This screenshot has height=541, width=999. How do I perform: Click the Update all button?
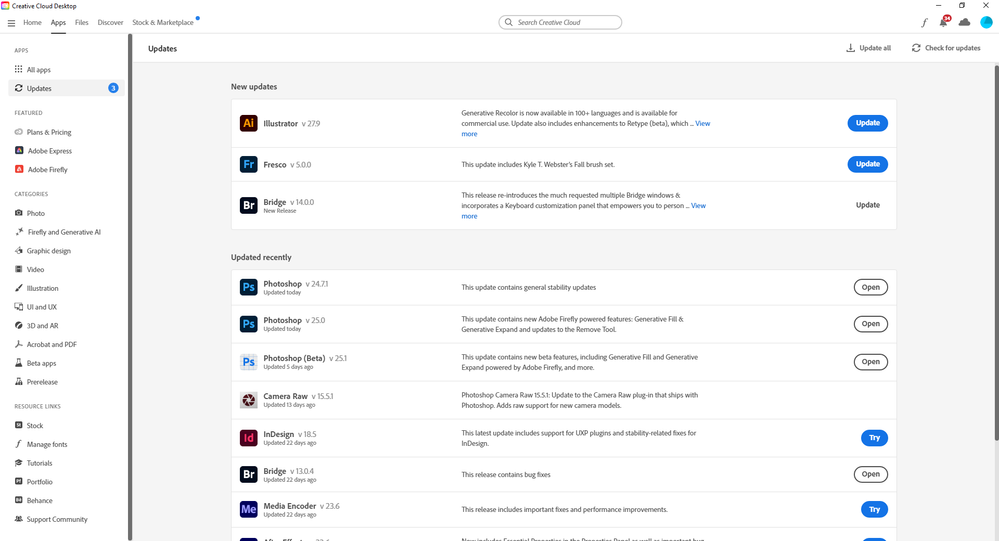click(x=868, y=48)
